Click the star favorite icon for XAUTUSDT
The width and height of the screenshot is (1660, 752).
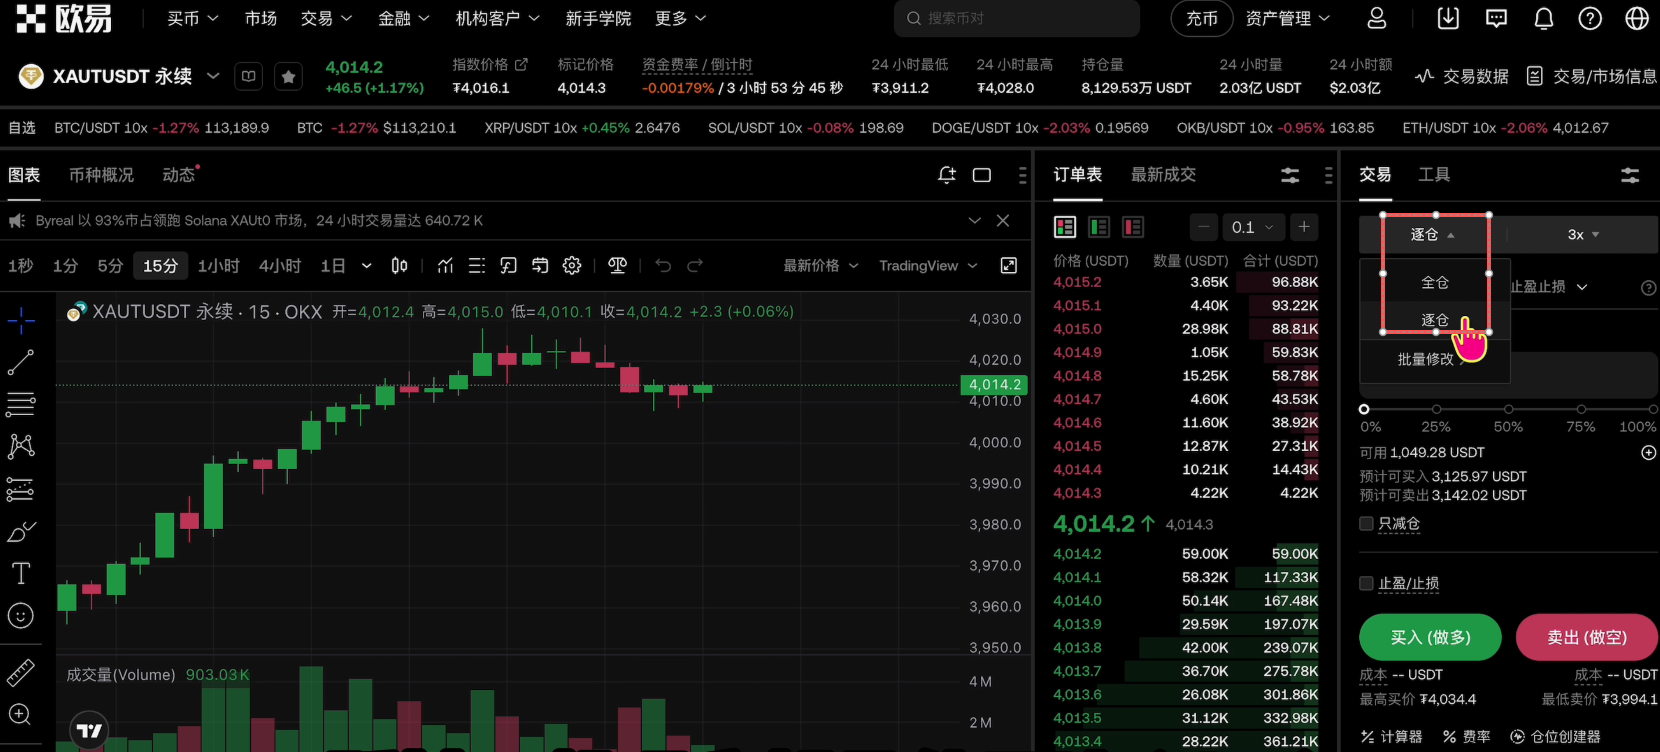(288, 77)
